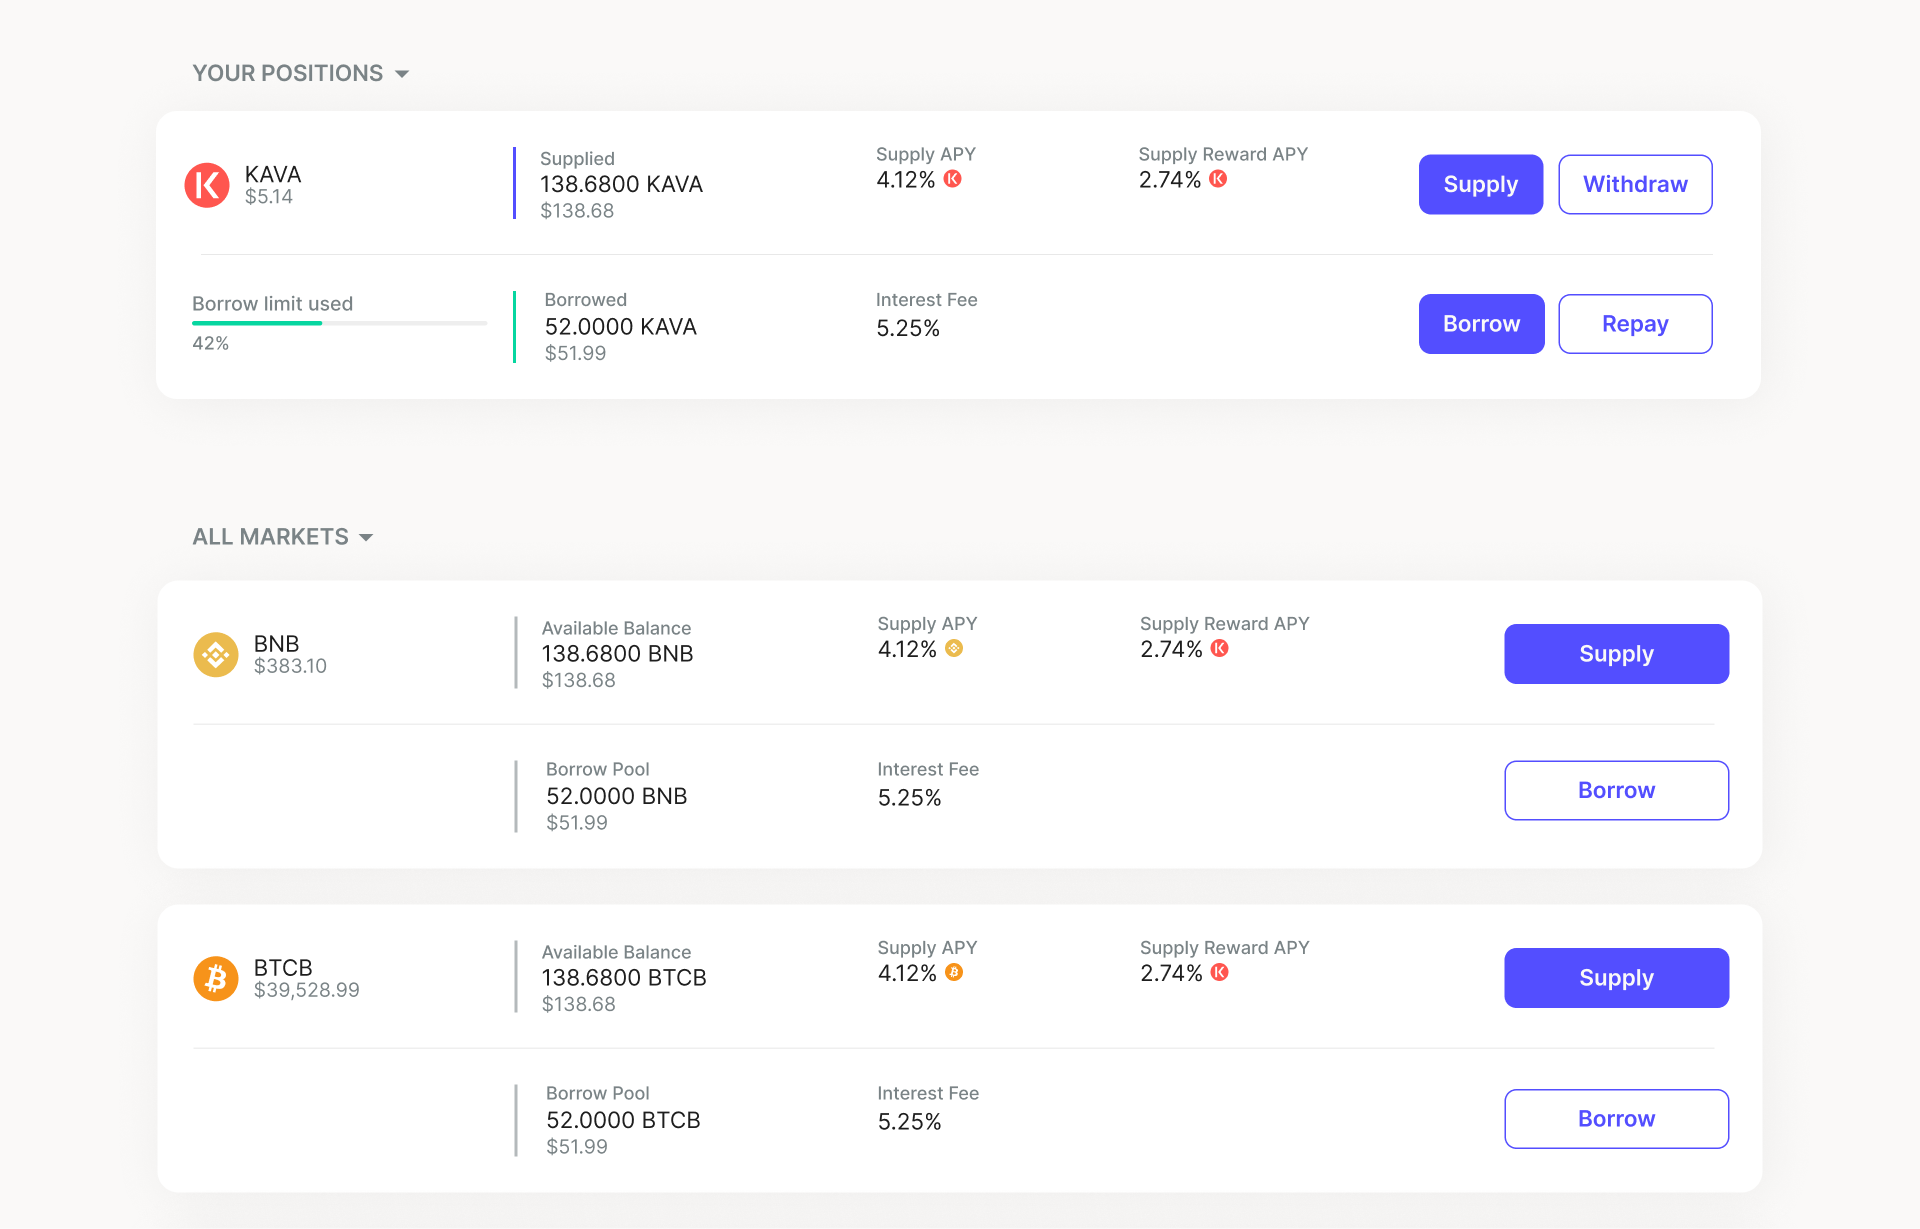Click Kava icon beside BTCB Supply Reward APY
The image size is (1920, 1229).
1220,972
